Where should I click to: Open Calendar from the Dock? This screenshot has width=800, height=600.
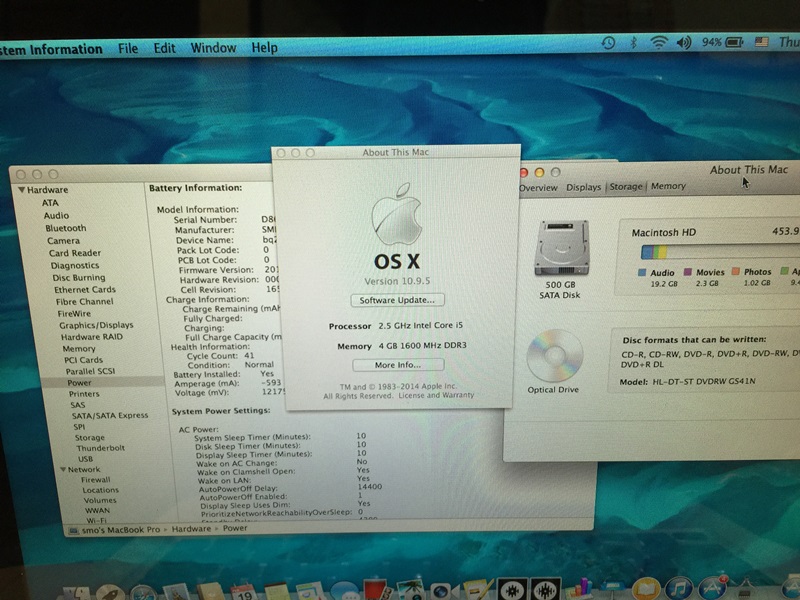(x=243, y=592)
